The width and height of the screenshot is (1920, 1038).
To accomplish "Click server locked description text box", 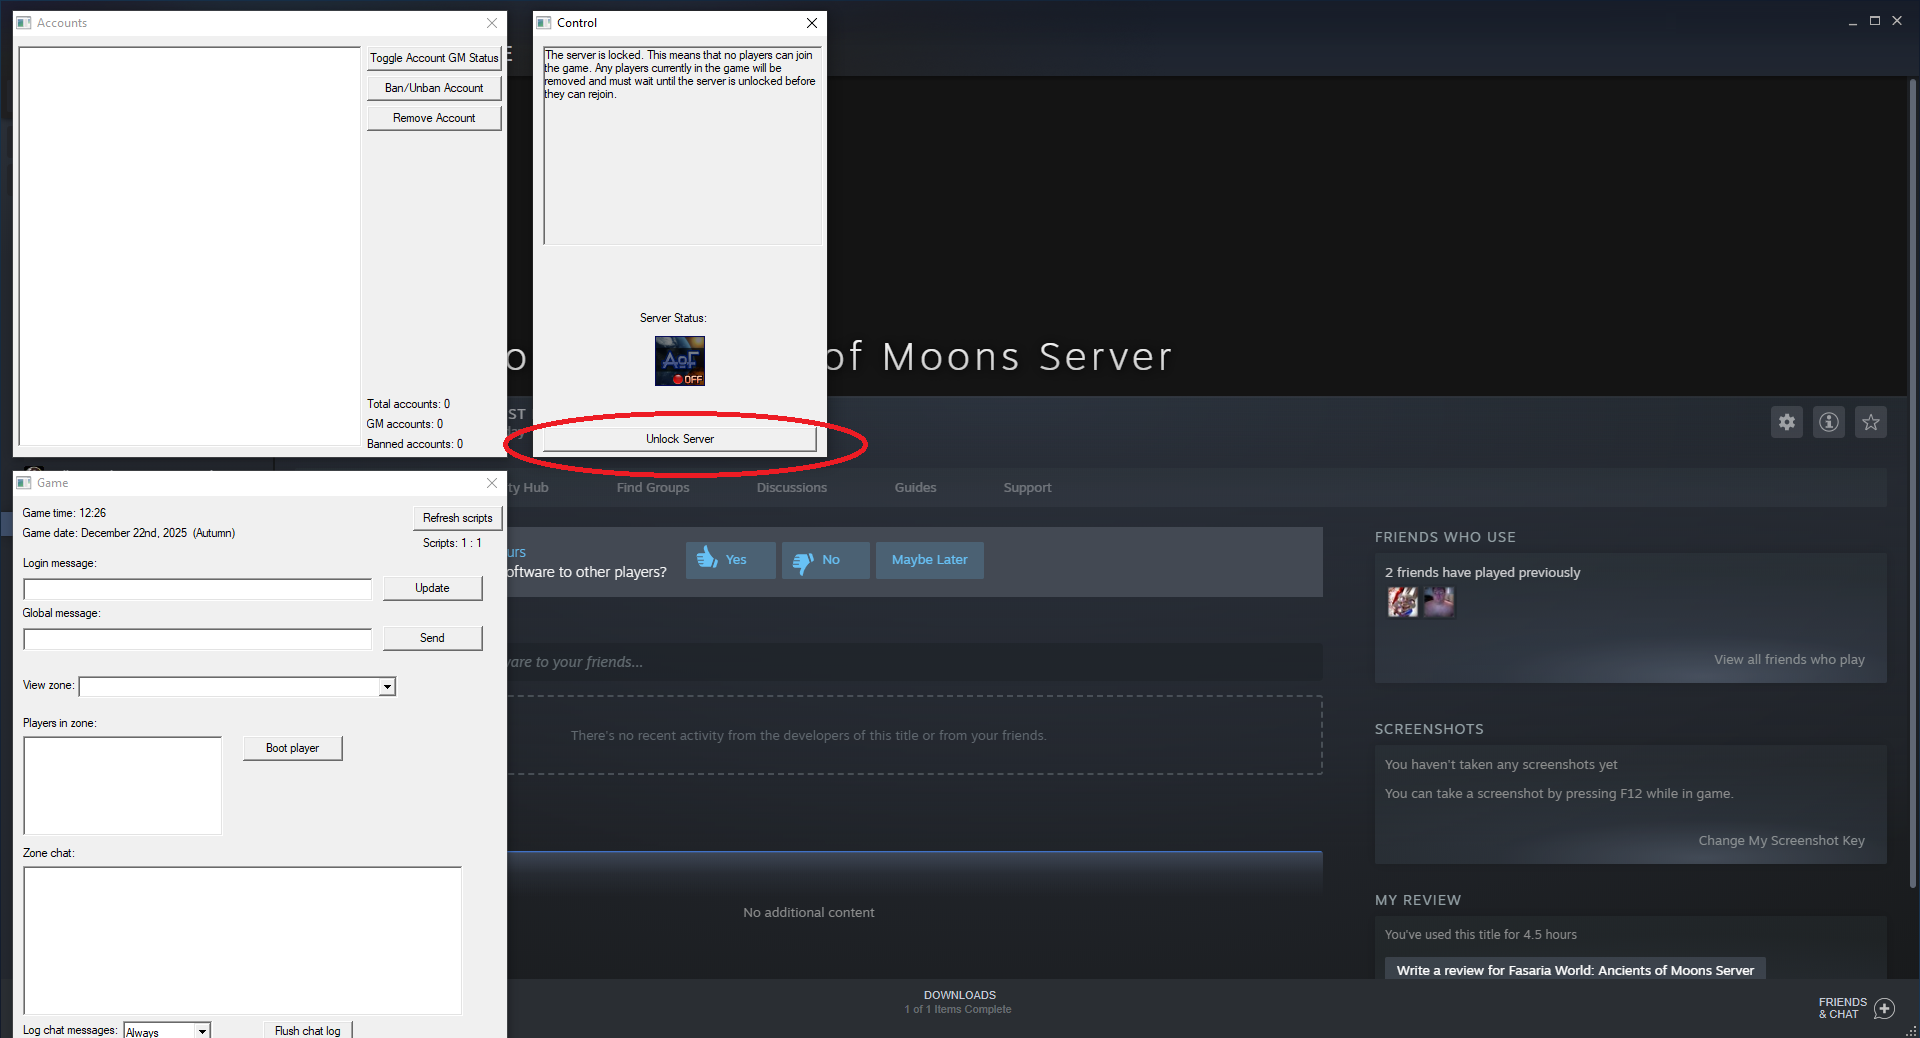I will [x=682, y=146].
